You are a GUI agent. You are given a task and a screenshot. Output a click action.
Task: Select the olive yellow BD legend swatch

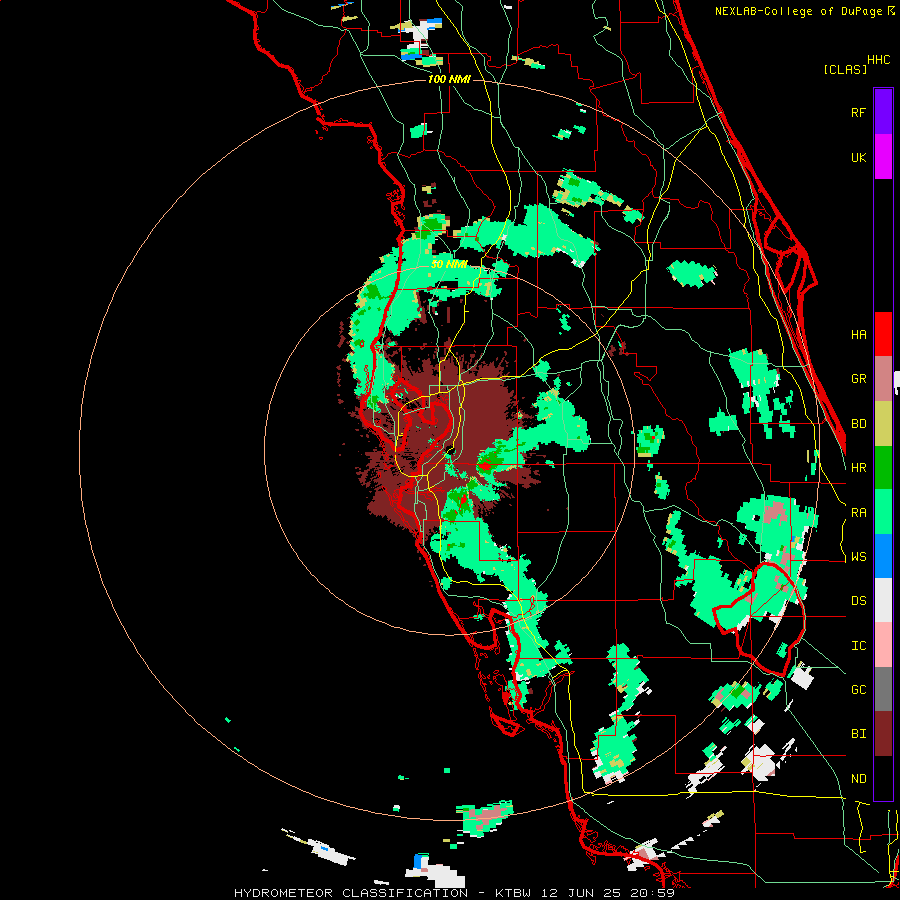coord(883,424)
